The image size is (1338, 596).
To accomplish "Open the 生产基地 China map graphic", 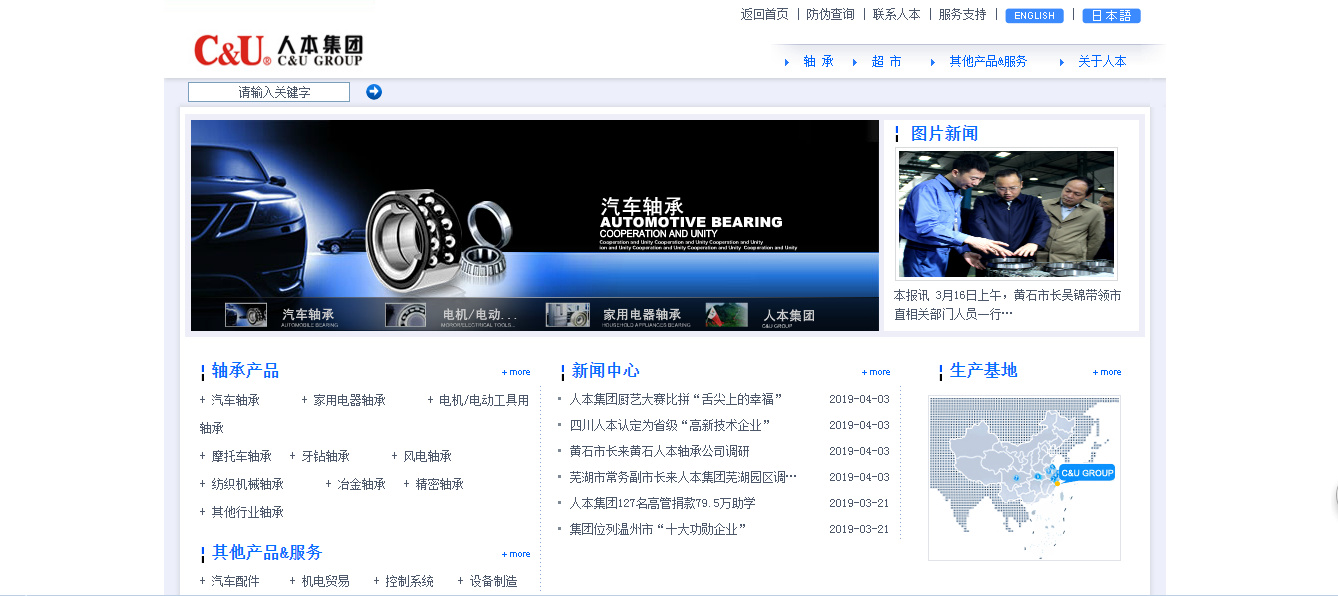I will coord(1024,477).
